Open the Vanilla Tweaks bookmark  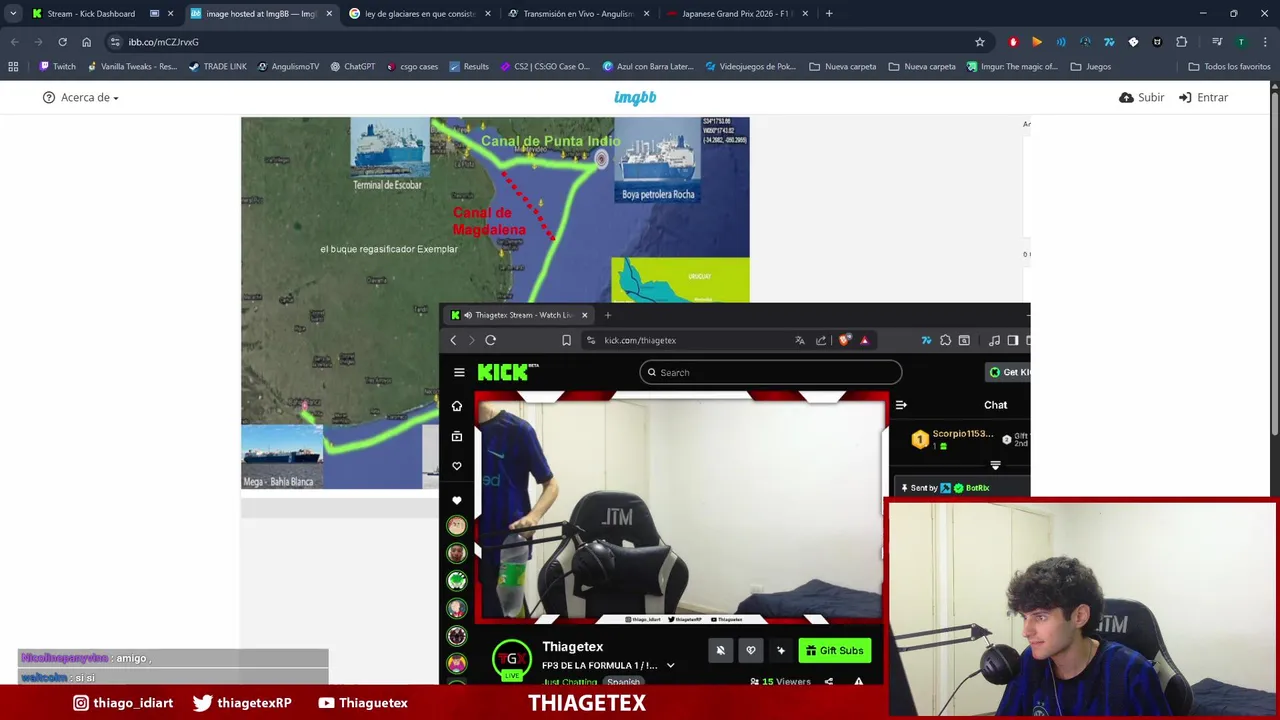(132, 67)
